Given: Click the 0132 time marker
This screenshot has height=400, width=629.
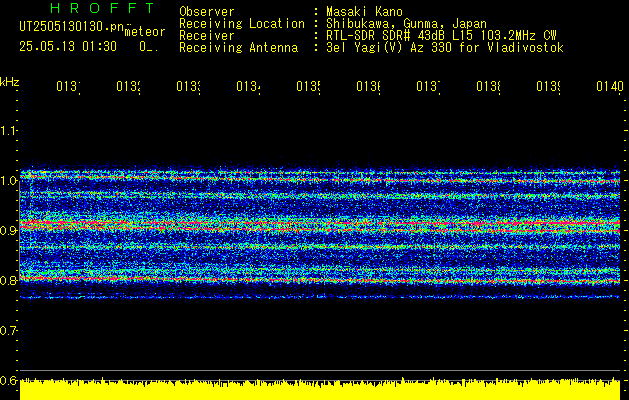Looking at the screenshot, I should (x=128, y=87).
